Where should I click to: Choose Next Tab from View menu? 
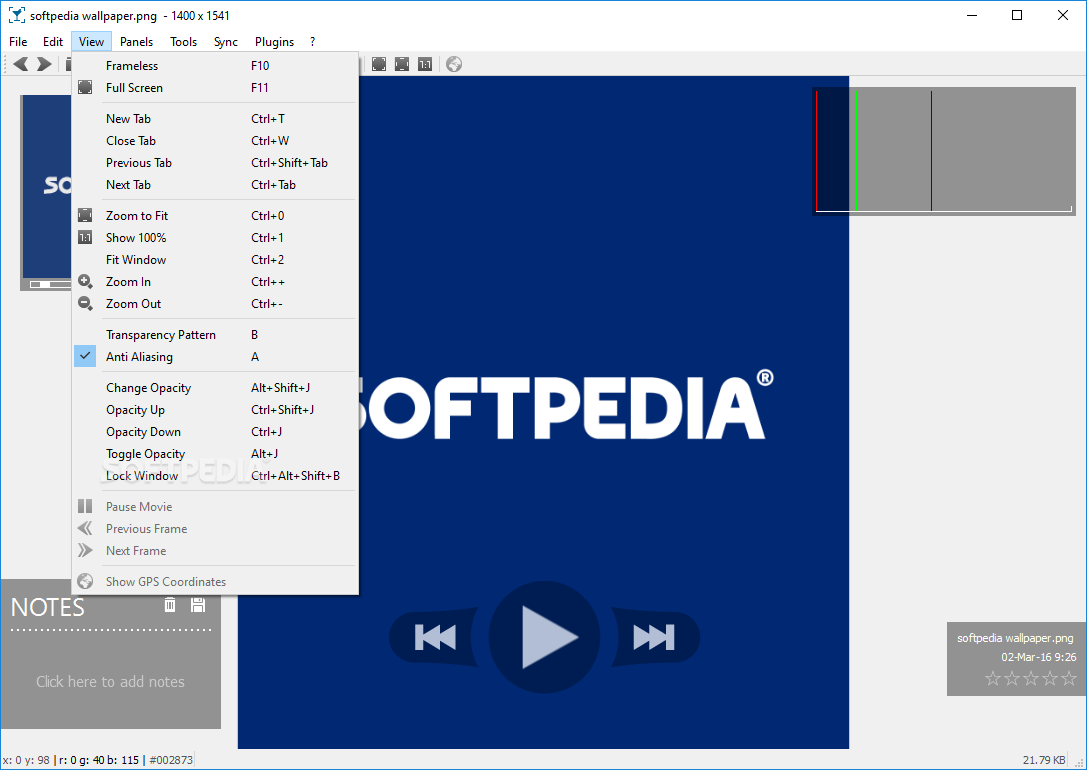(x=216, y=185)
